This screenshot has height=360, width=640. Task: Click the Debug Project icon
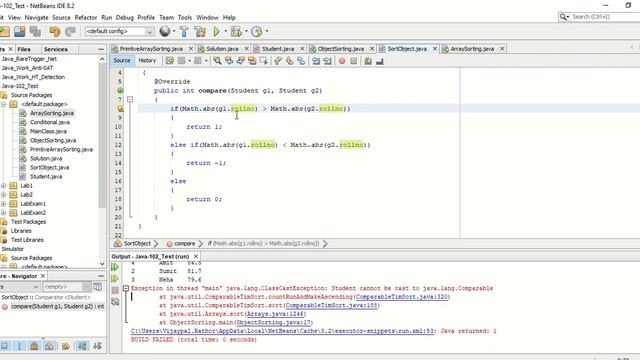(x=236, y=31)
